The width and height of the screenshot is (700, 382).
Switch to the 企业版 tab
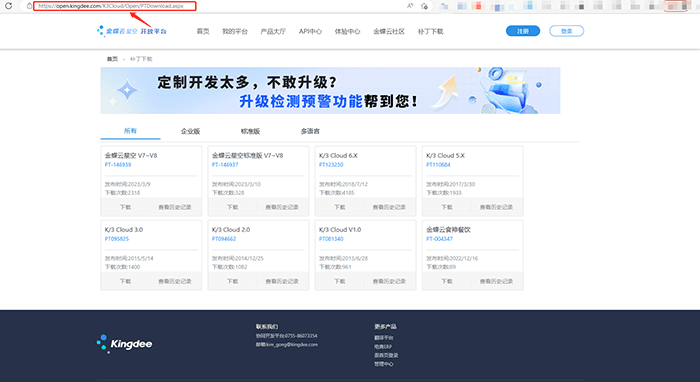(x=190, y=131)
